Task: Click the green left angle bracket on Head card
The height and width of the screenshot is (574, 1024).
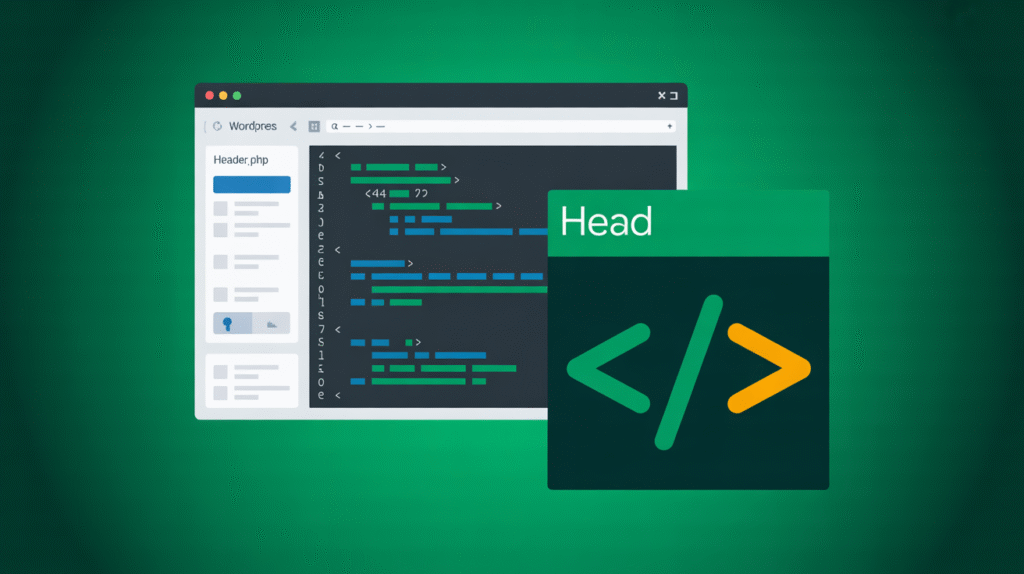Action: coord(601,369)
